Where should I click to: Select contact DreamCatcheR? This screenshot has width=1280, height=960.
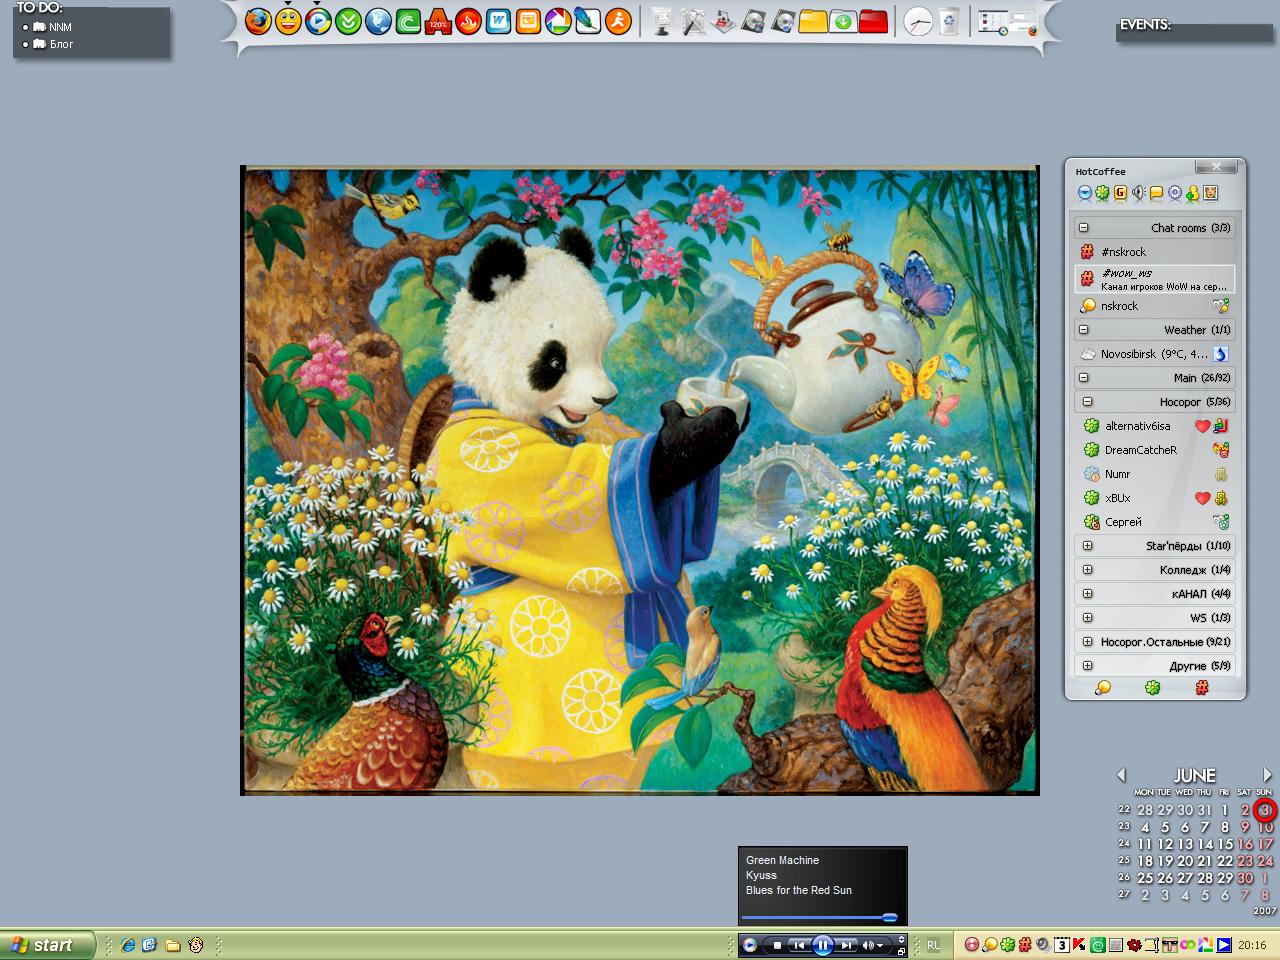click(x=1155, y=450)
